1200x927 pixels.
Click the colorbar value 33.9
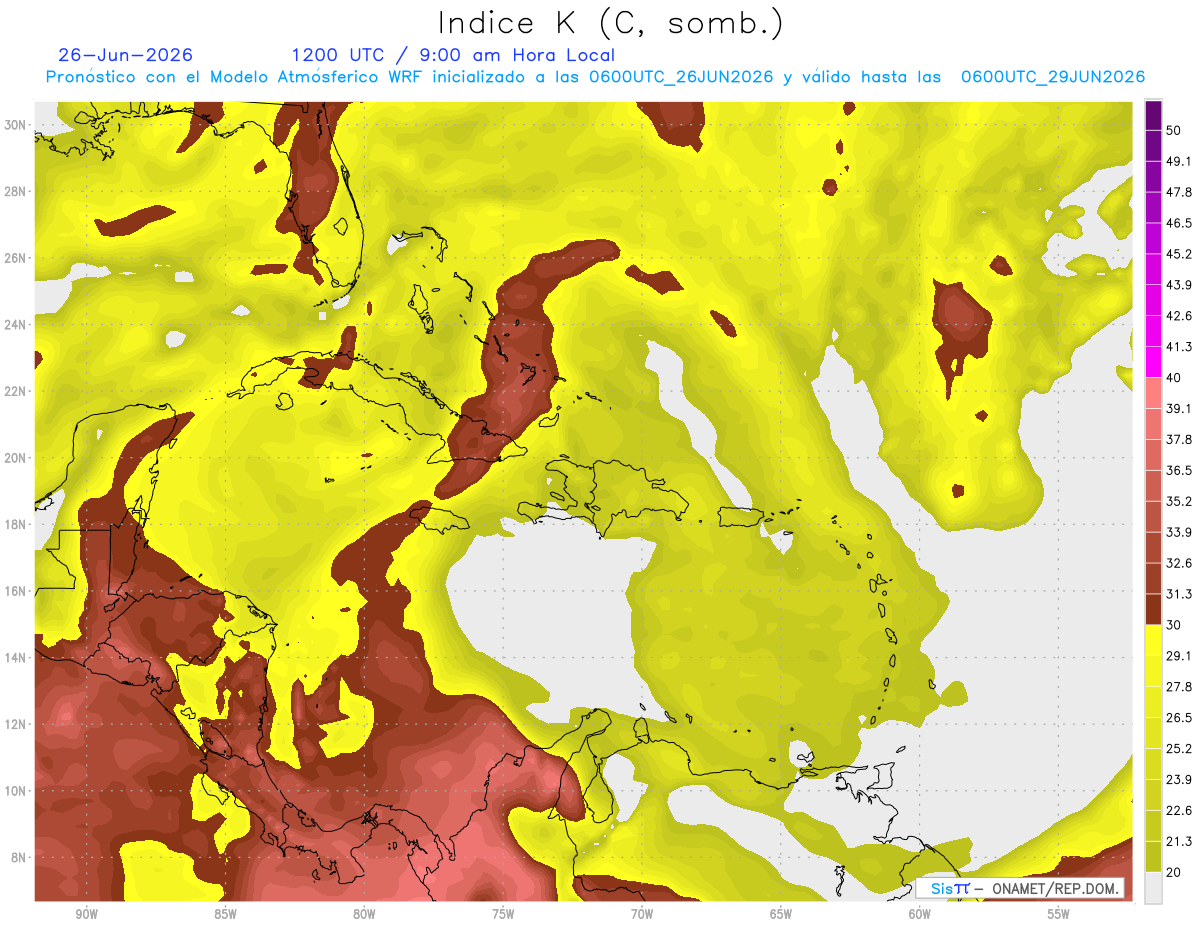(1179, 532)
